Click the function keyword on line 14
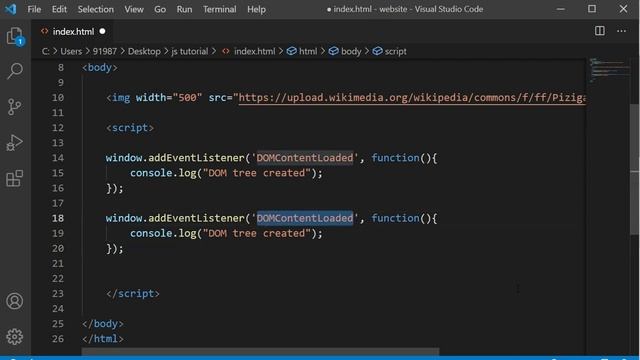This screenshot has height=360, width=640. 395,158
